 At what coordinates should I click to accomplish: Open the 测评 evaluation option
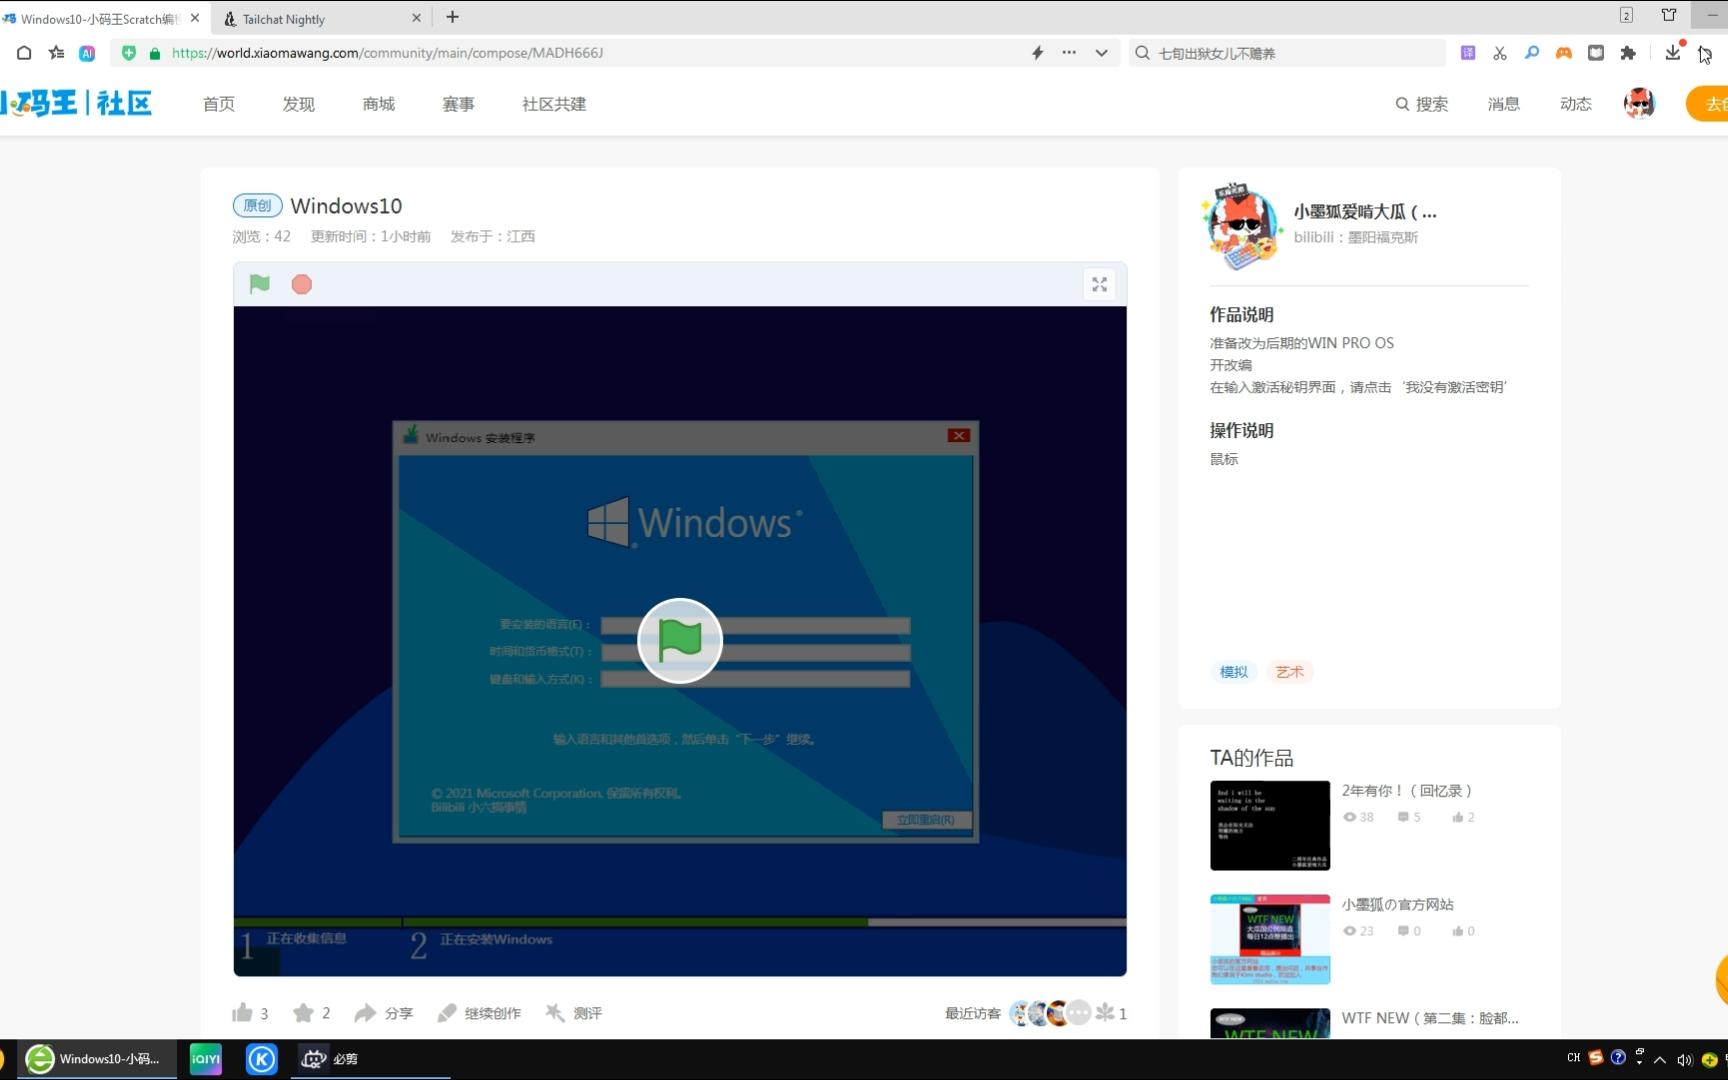pos(573,1013)
